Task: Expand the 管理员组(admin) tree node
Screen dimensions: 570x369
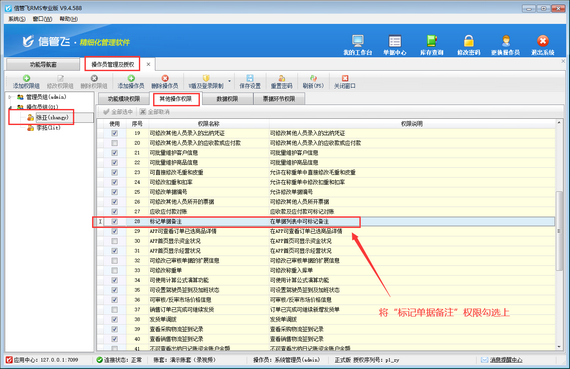Action: tap(10, 97)
